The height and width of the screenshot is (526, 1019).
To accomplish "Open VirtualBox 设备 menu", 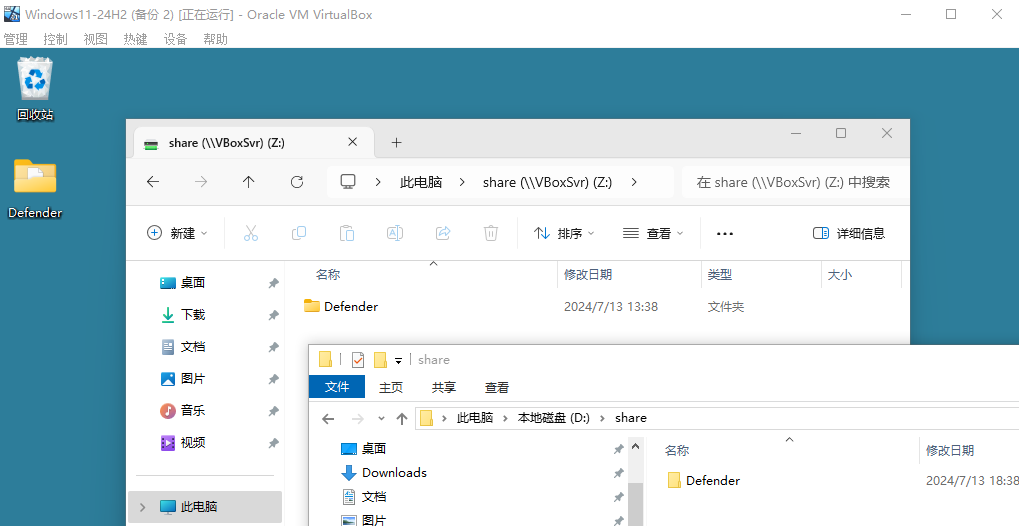I will (x=175, y=39).
